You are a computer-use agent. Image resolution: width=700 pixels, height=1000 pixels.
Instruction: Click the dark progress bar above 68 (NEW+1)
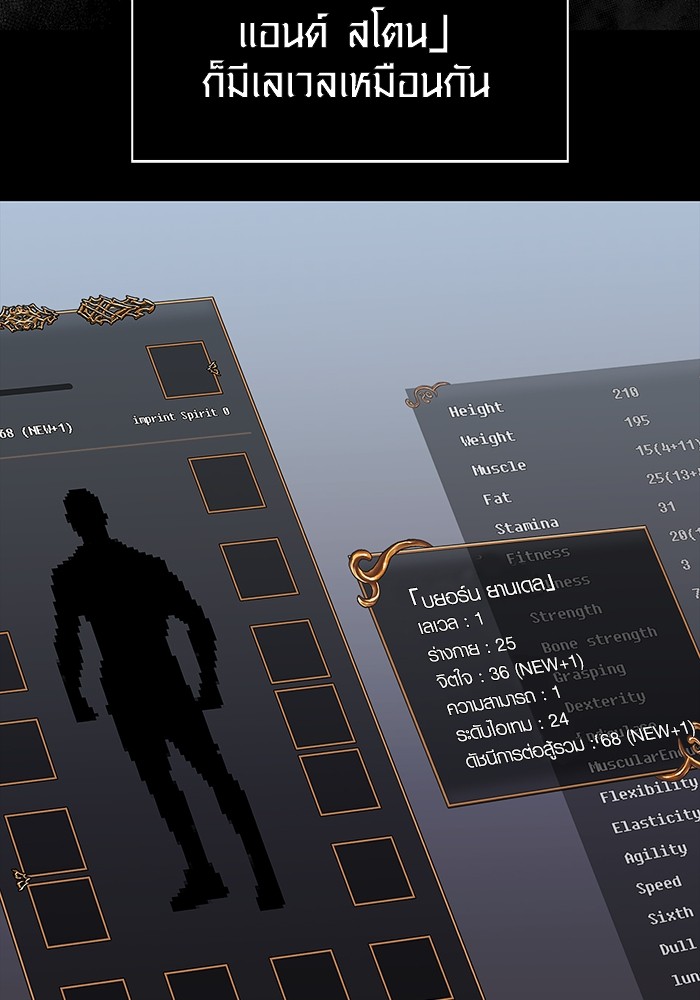[x=35, y=390]
